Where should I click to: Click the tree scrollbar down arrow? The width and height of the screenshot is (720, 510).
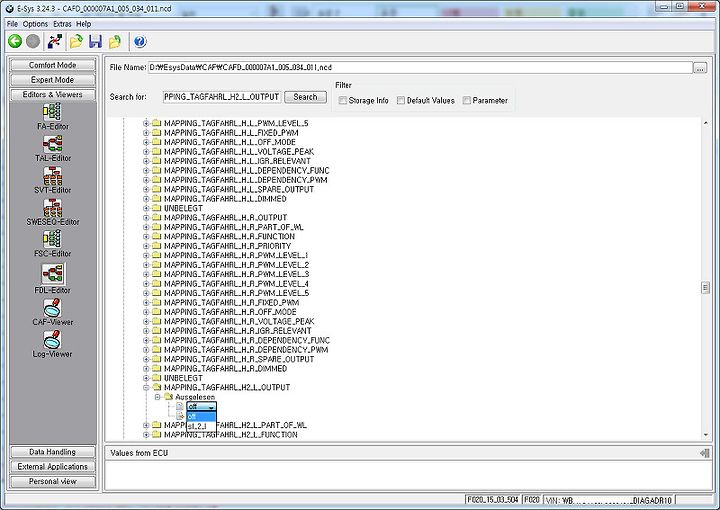(705, 435)
